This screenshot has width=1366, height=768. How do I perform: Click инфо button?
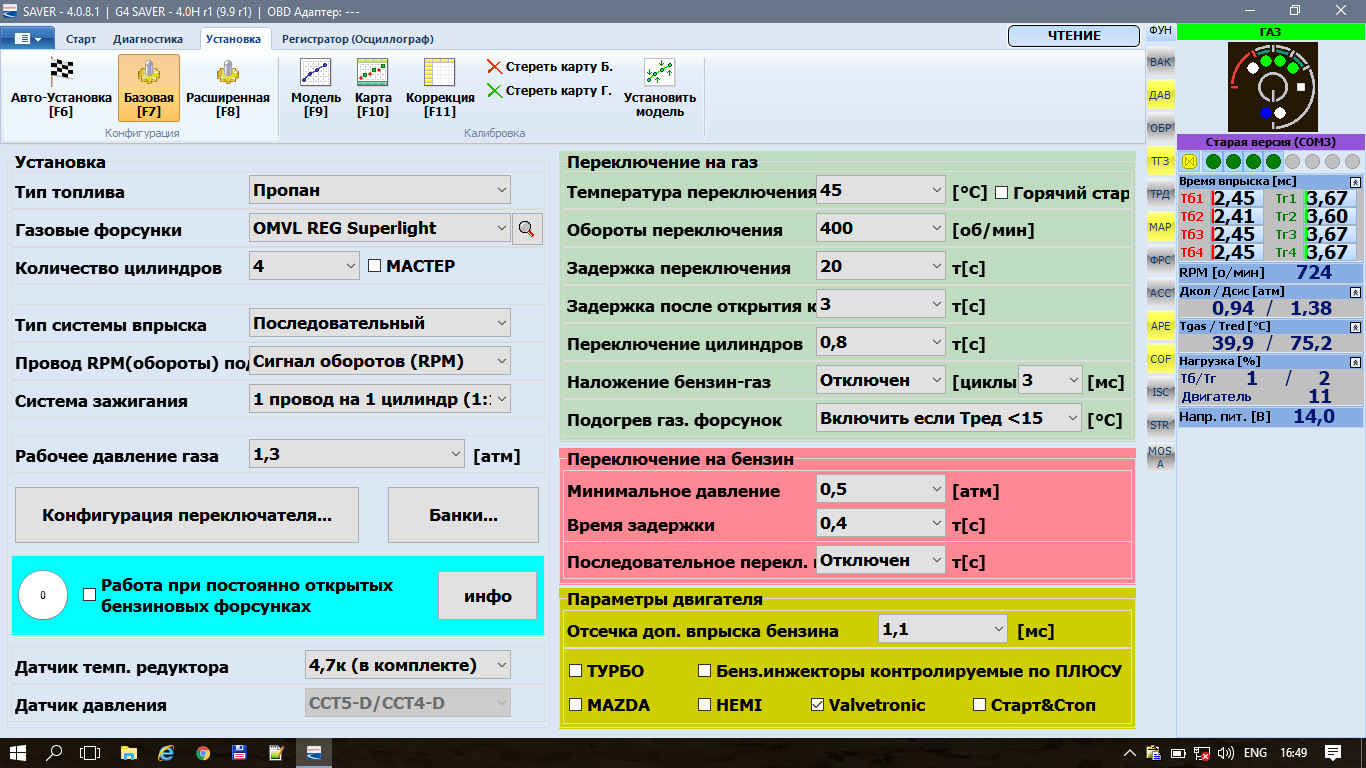tap(488, 596)
